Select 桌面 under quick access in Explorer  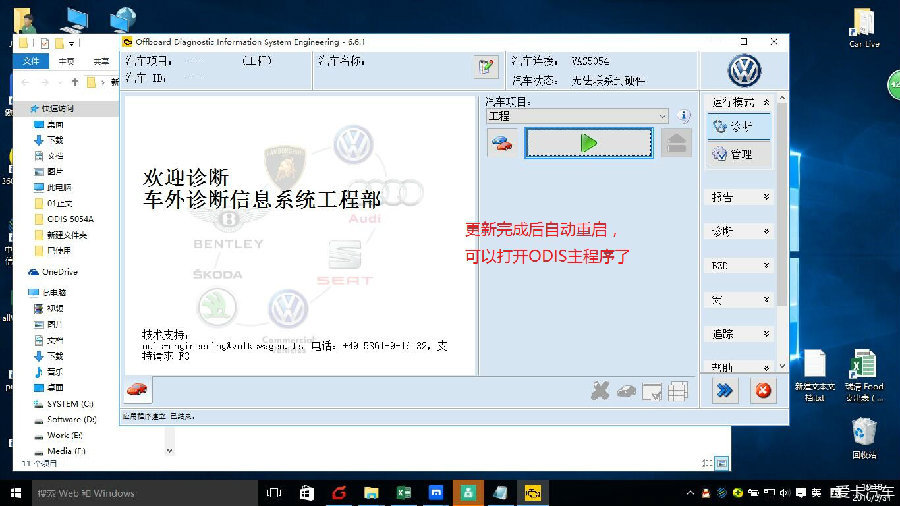coord(48,124)
